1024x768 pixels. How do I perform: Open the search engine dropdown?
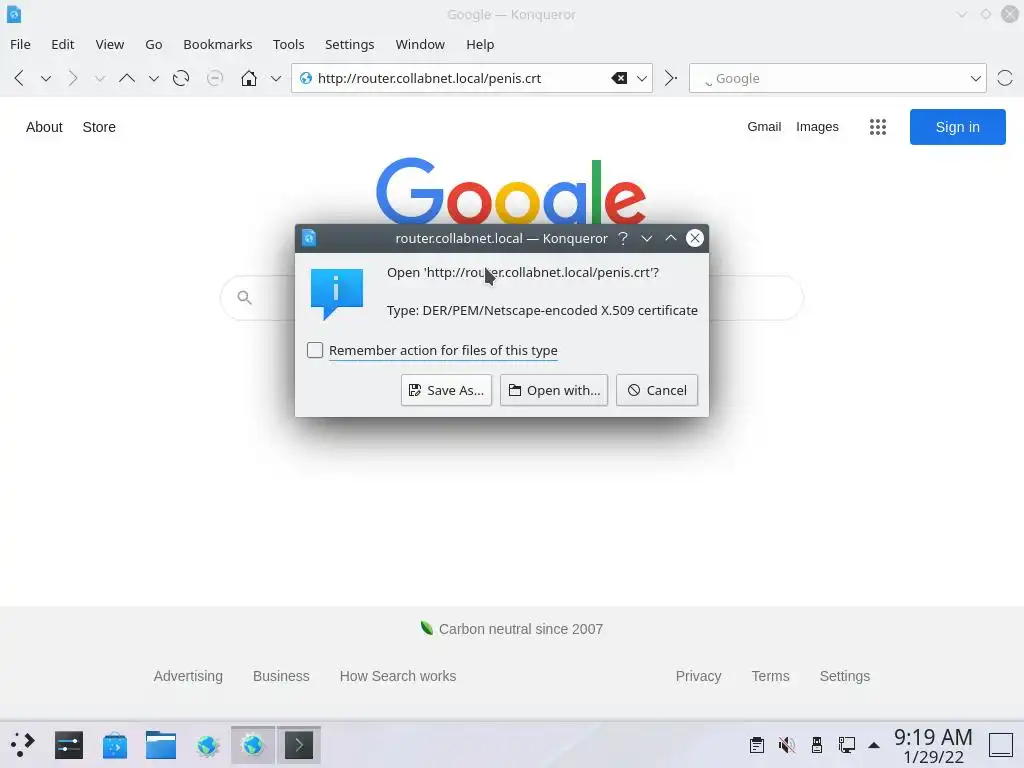pos(975,78)
